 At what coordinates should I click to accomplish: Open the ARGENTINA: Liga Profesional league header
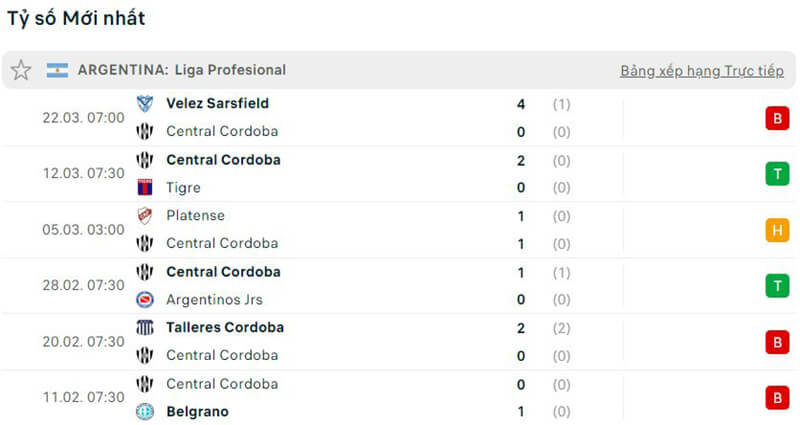(x=181, y=70)
